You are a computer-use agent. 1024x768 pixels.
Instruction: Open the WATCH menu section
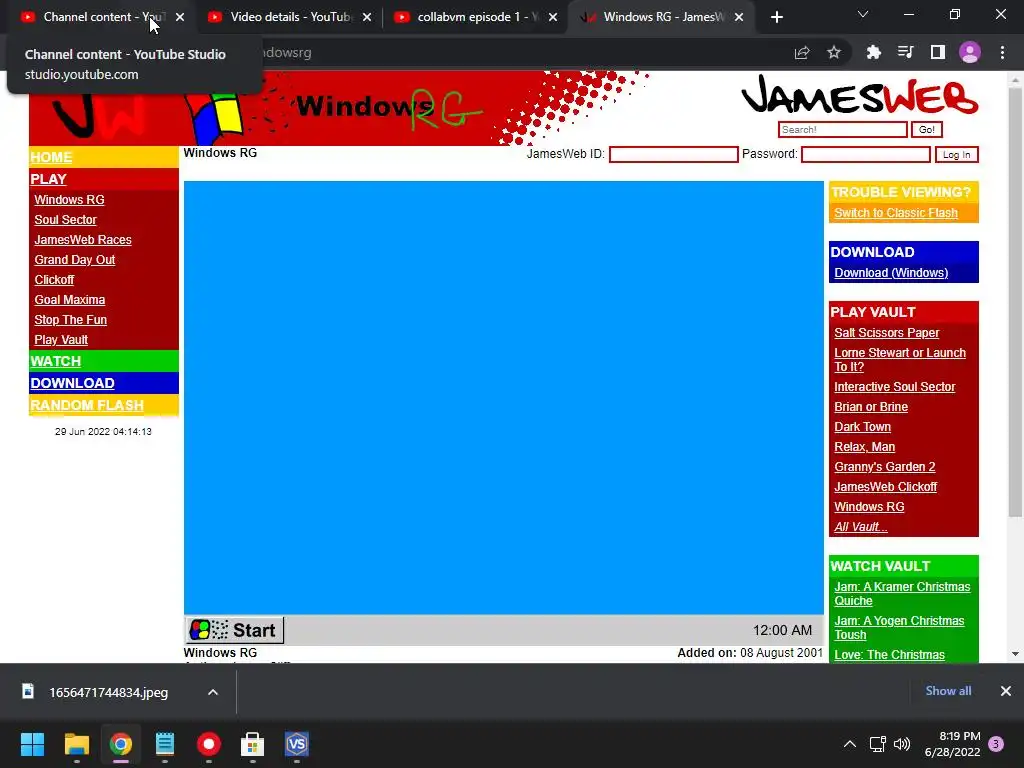point(56,361)
